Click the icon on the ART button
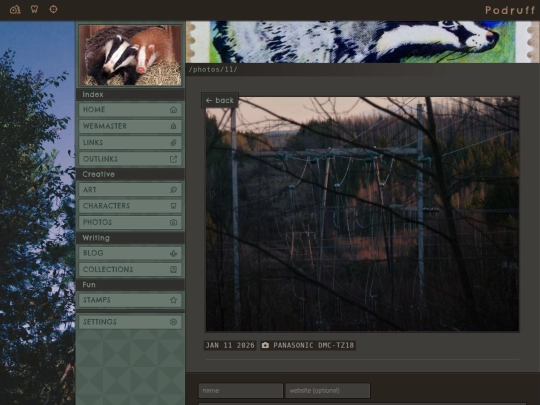 [x=173, y=189]
